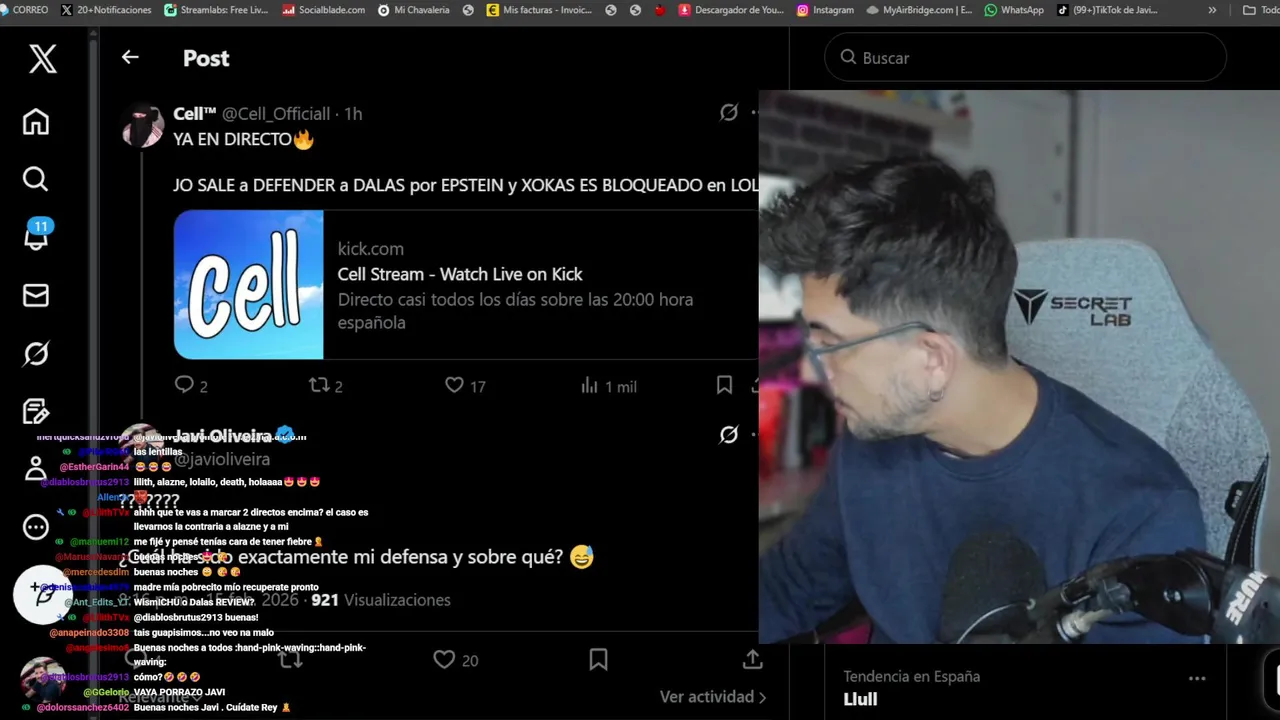Image resolution: width=1280 pixels, height=720 pixels.
Task: Open the Streamlabs bookmark
Action: click(216, 10)
